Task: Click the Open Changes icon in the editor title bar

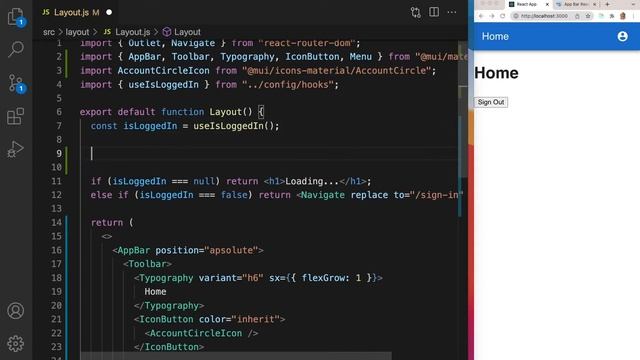Action: click(416, 12)
